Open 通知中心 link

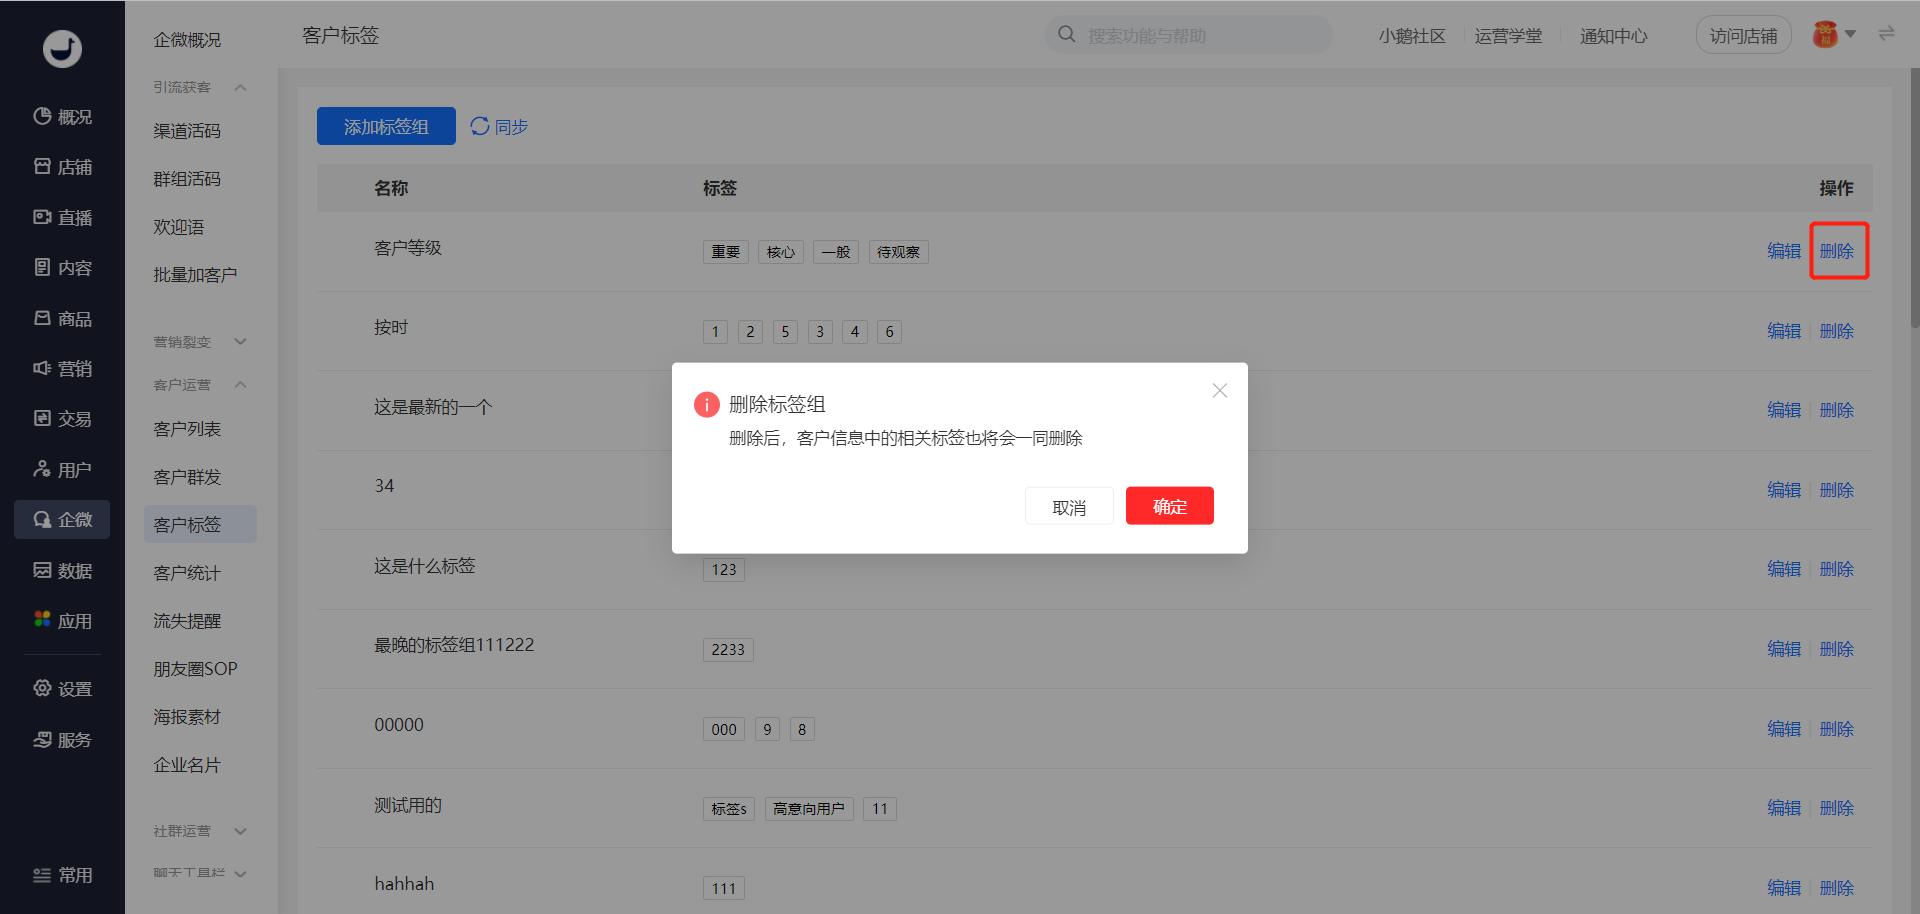1613,36
